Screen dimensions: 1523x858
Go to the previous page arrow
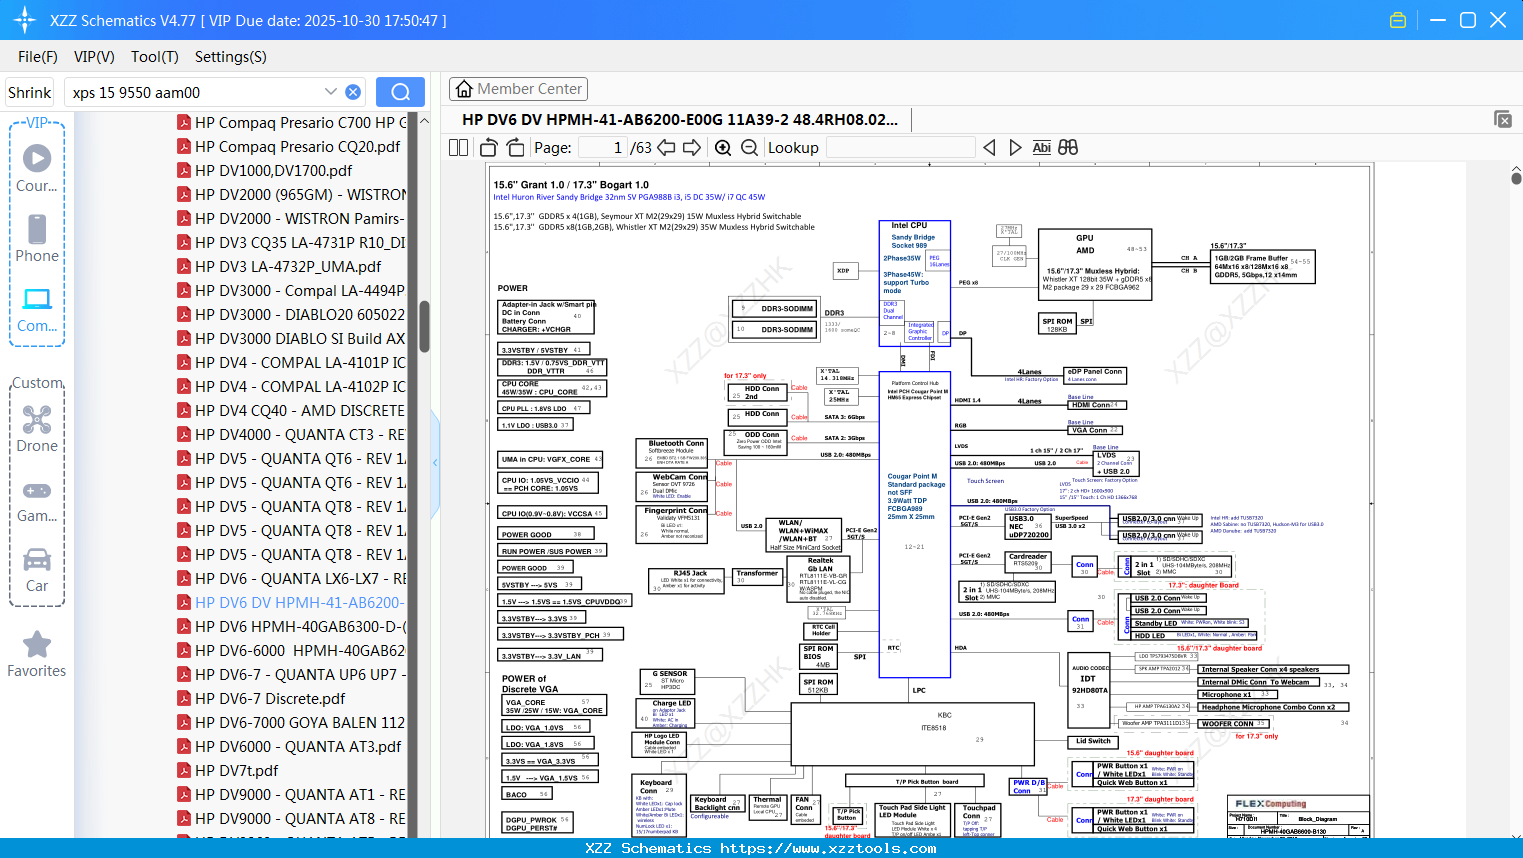click(666, 148)
